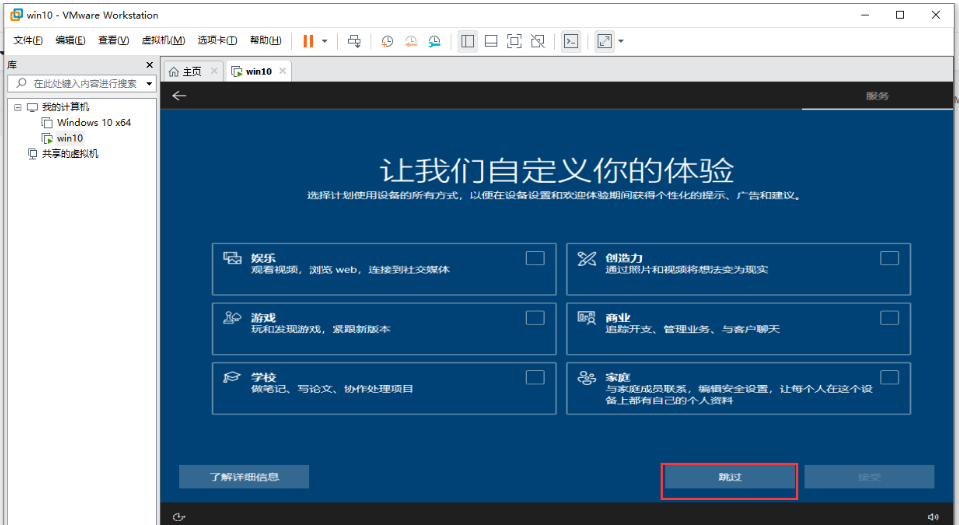Open the power options arrow beside pause
Viewport: 959px width, 525px height.
[325, 41]
